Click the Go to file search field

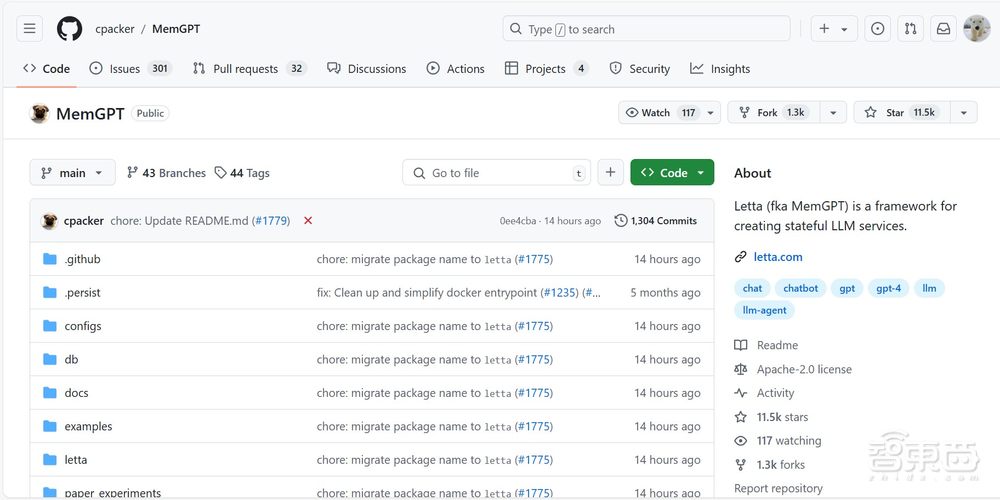pos(496,173)
